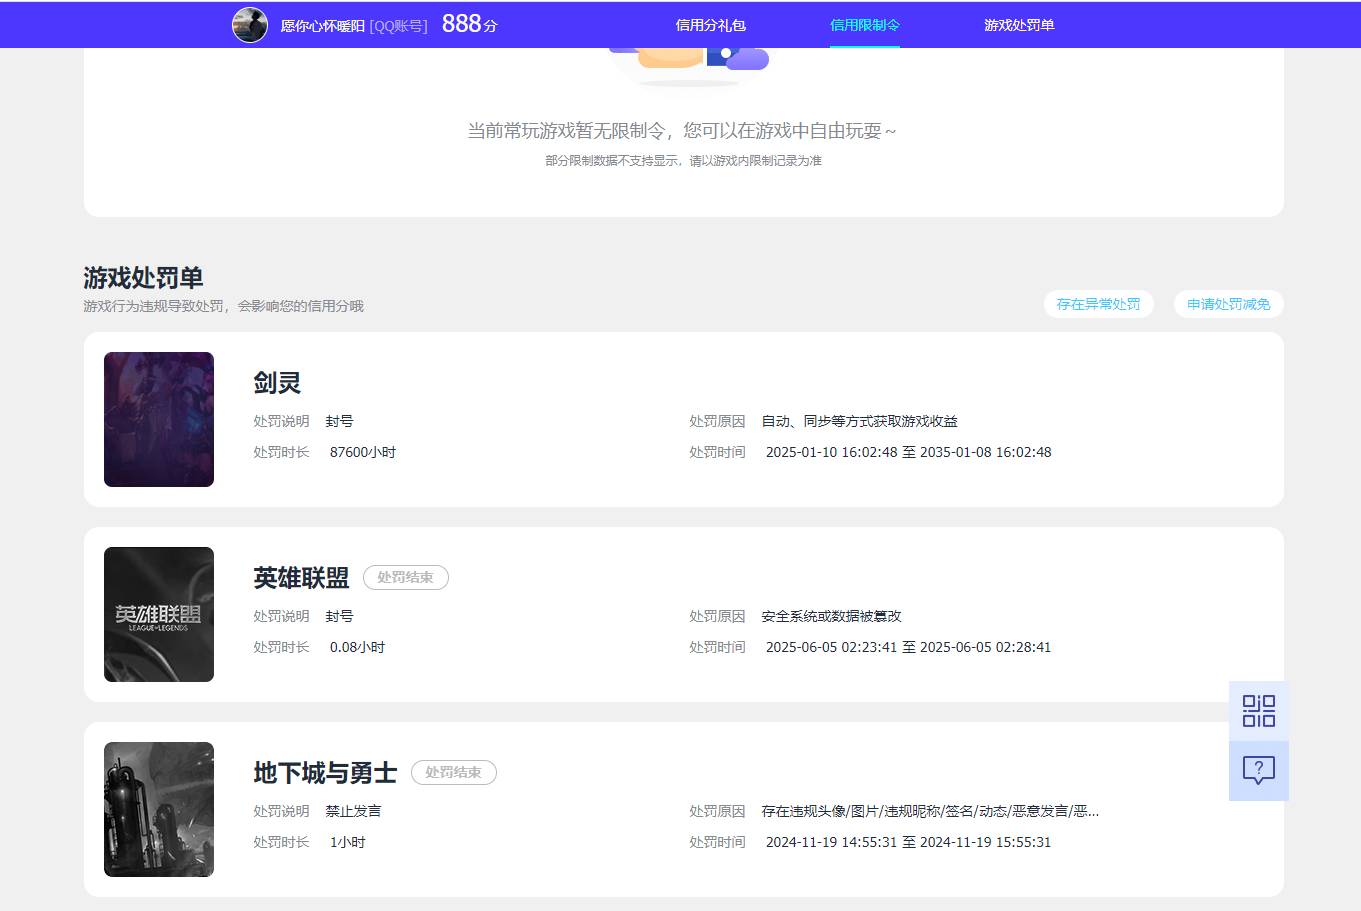
Task: Select the 信用限制令 tab
Action: pyautogui.click(x=864, y=24)
